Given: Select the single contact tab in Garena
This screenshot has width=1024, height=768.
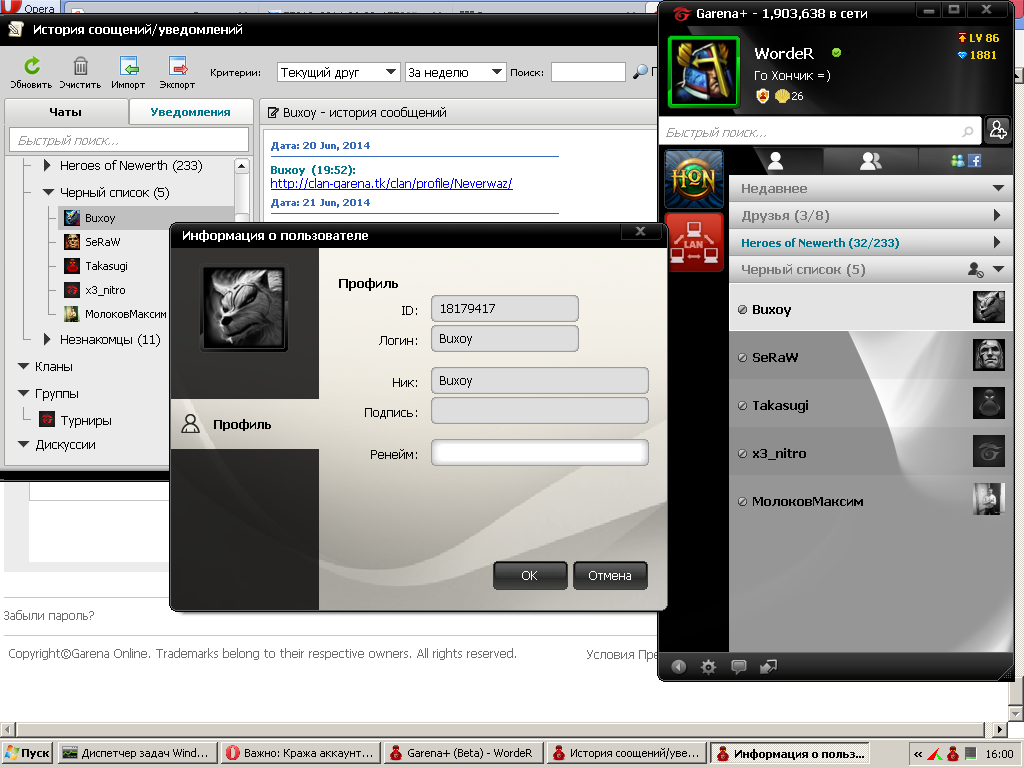Looking at the screenshot, I should coord(776,161).
